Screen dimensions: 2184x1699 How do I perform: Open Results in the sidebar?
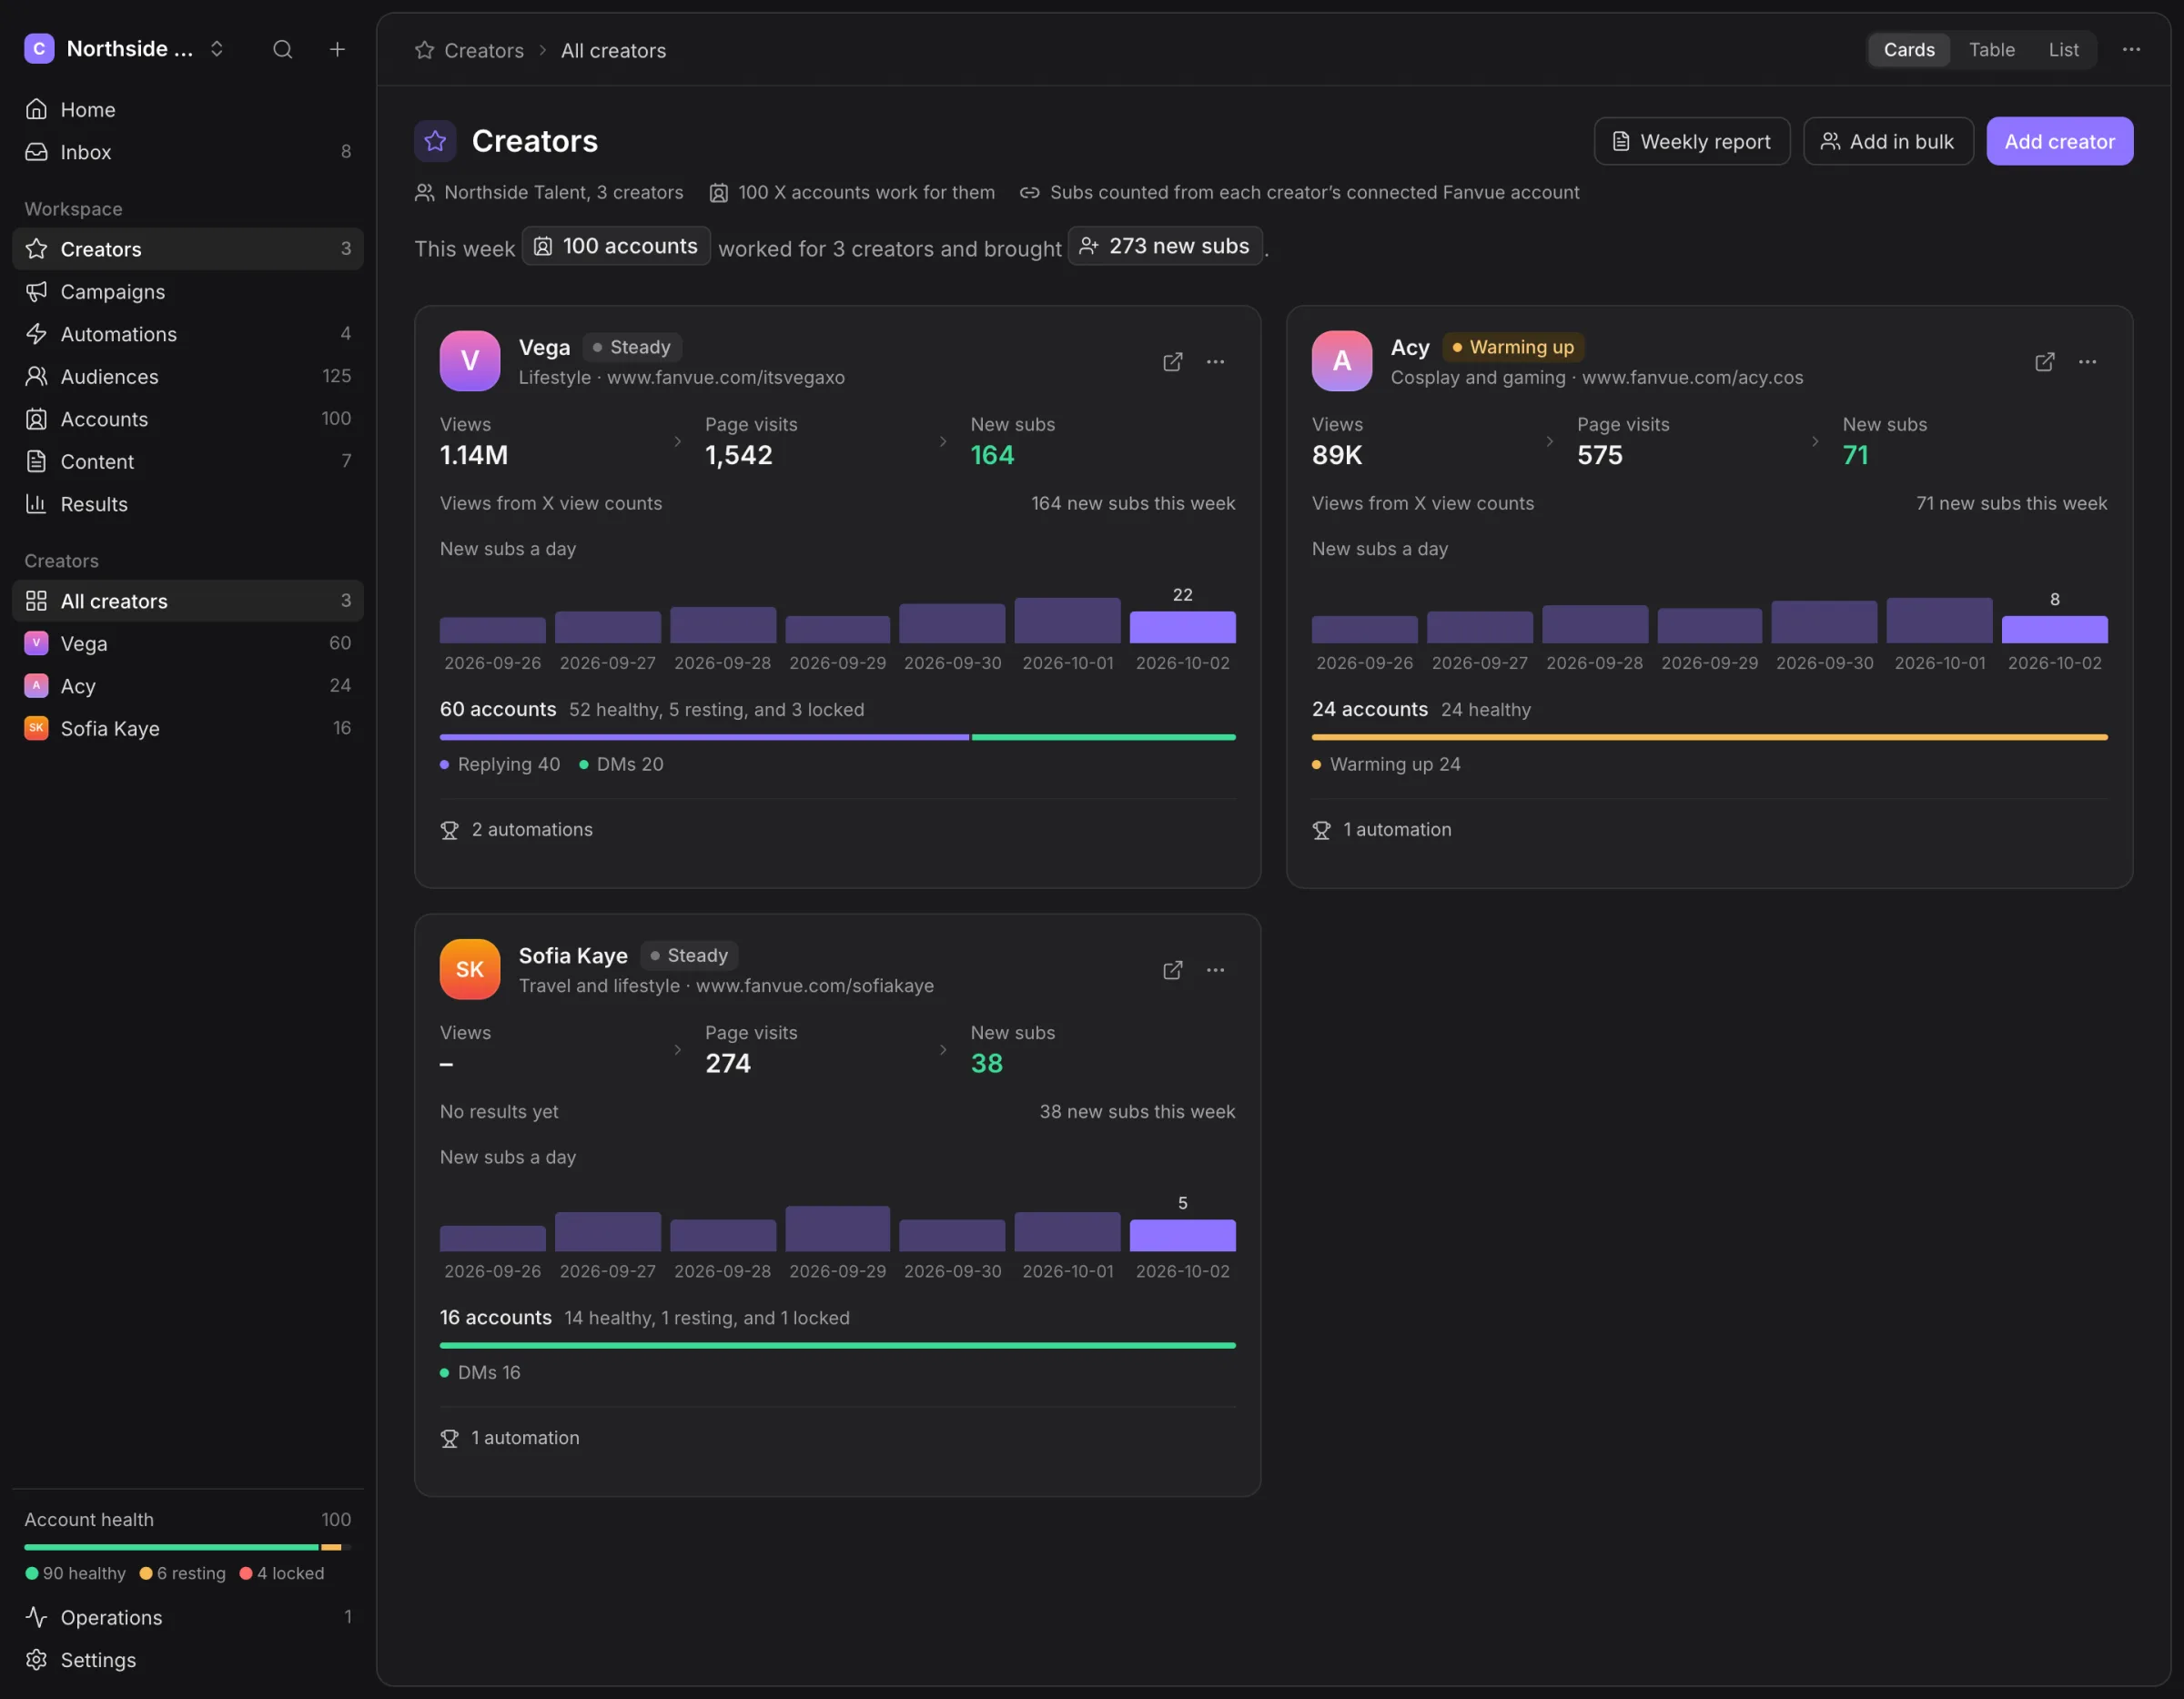pos(188,504)
